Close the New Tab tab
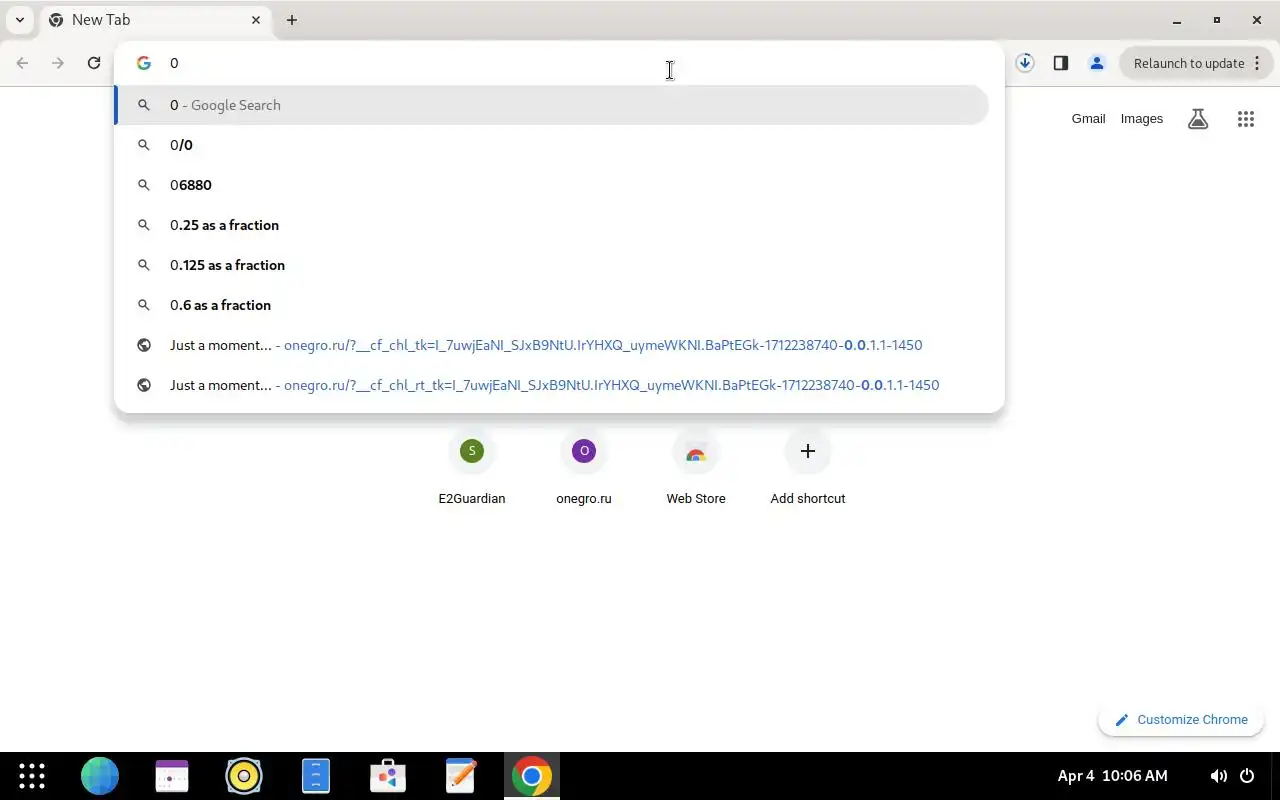 pyautogui.click(x=256, y=20)
